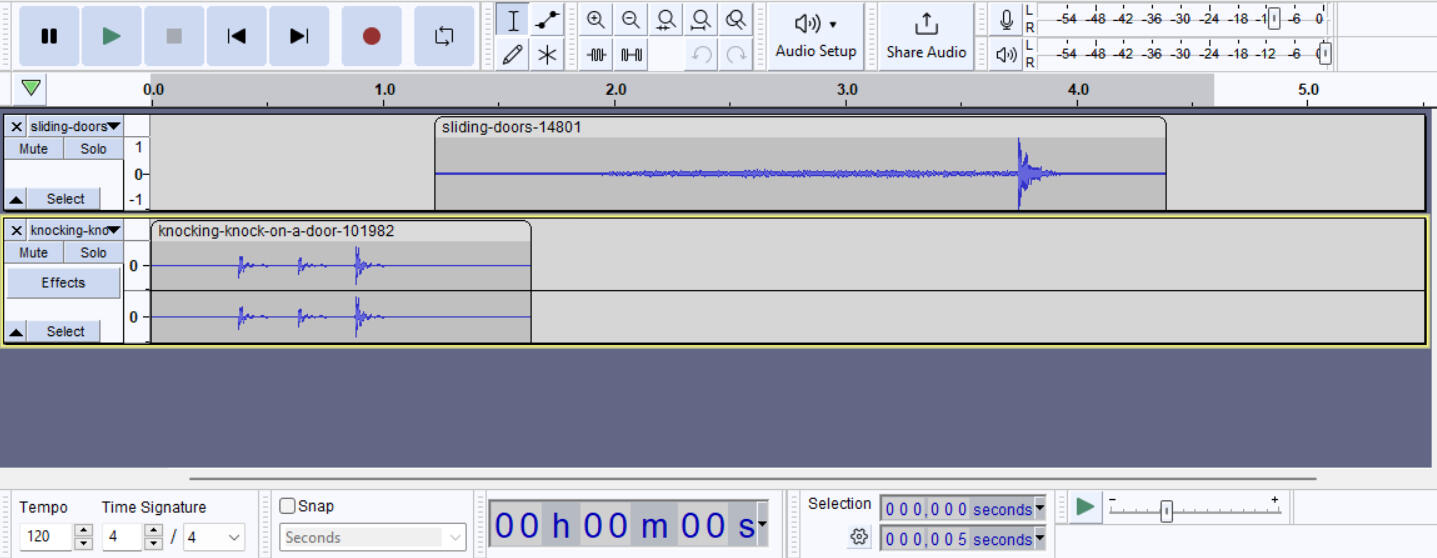Click Effects button on knocking track
Image resolution: width=1437 pixels, height=558 pixels.
(x=63, y=283)
